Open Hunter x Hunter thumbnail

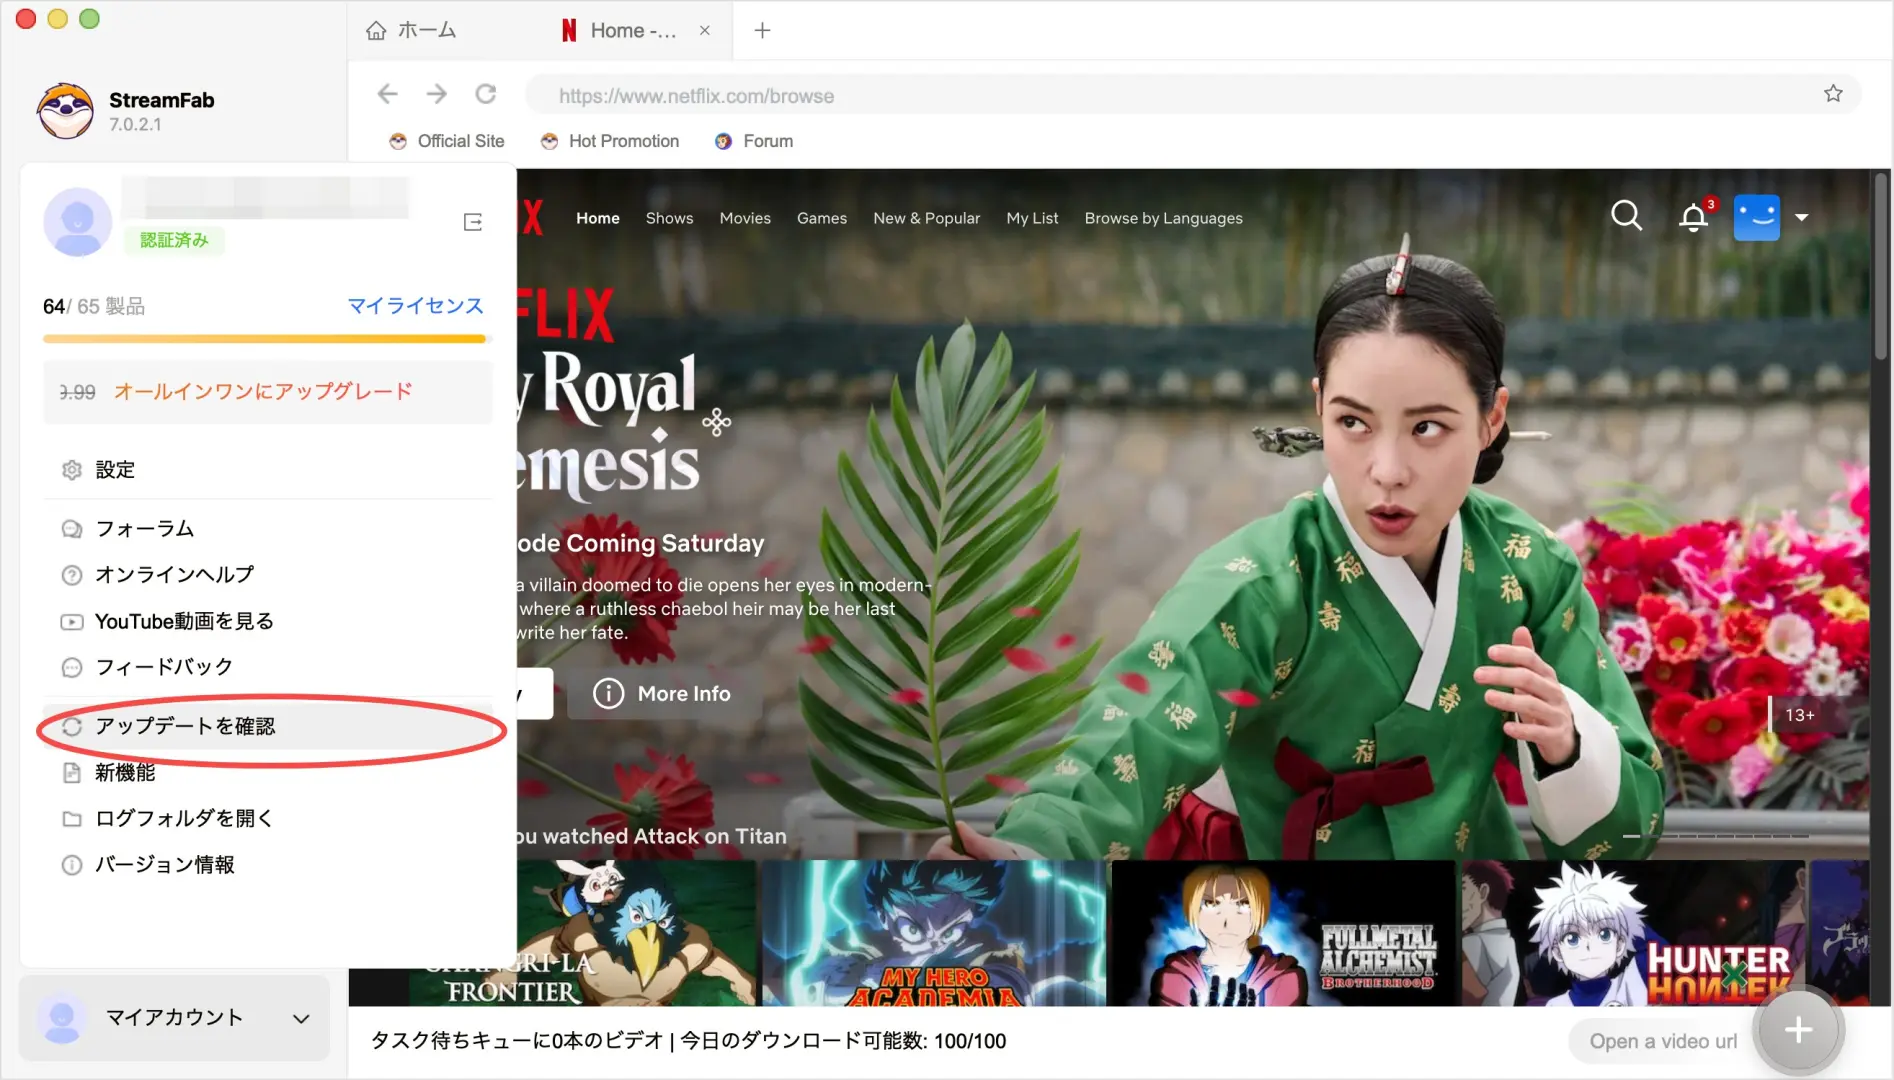click(1634, 933)
